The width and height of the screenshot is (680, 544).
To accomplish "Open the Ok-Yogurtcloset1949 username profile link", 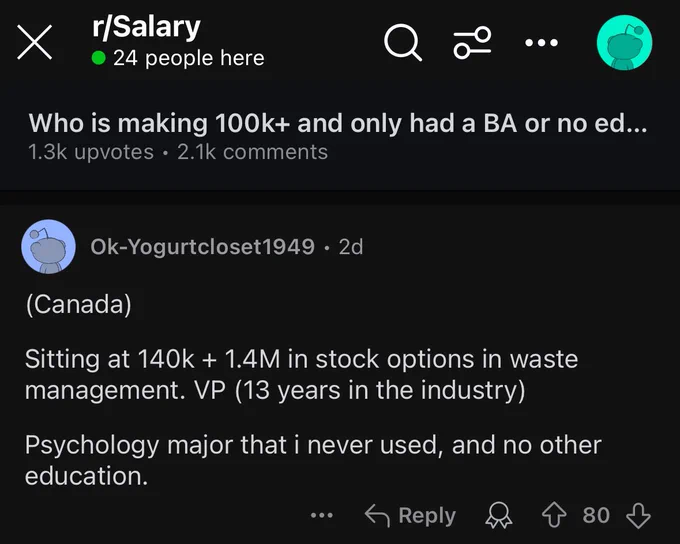I will (x=203, y=246).
